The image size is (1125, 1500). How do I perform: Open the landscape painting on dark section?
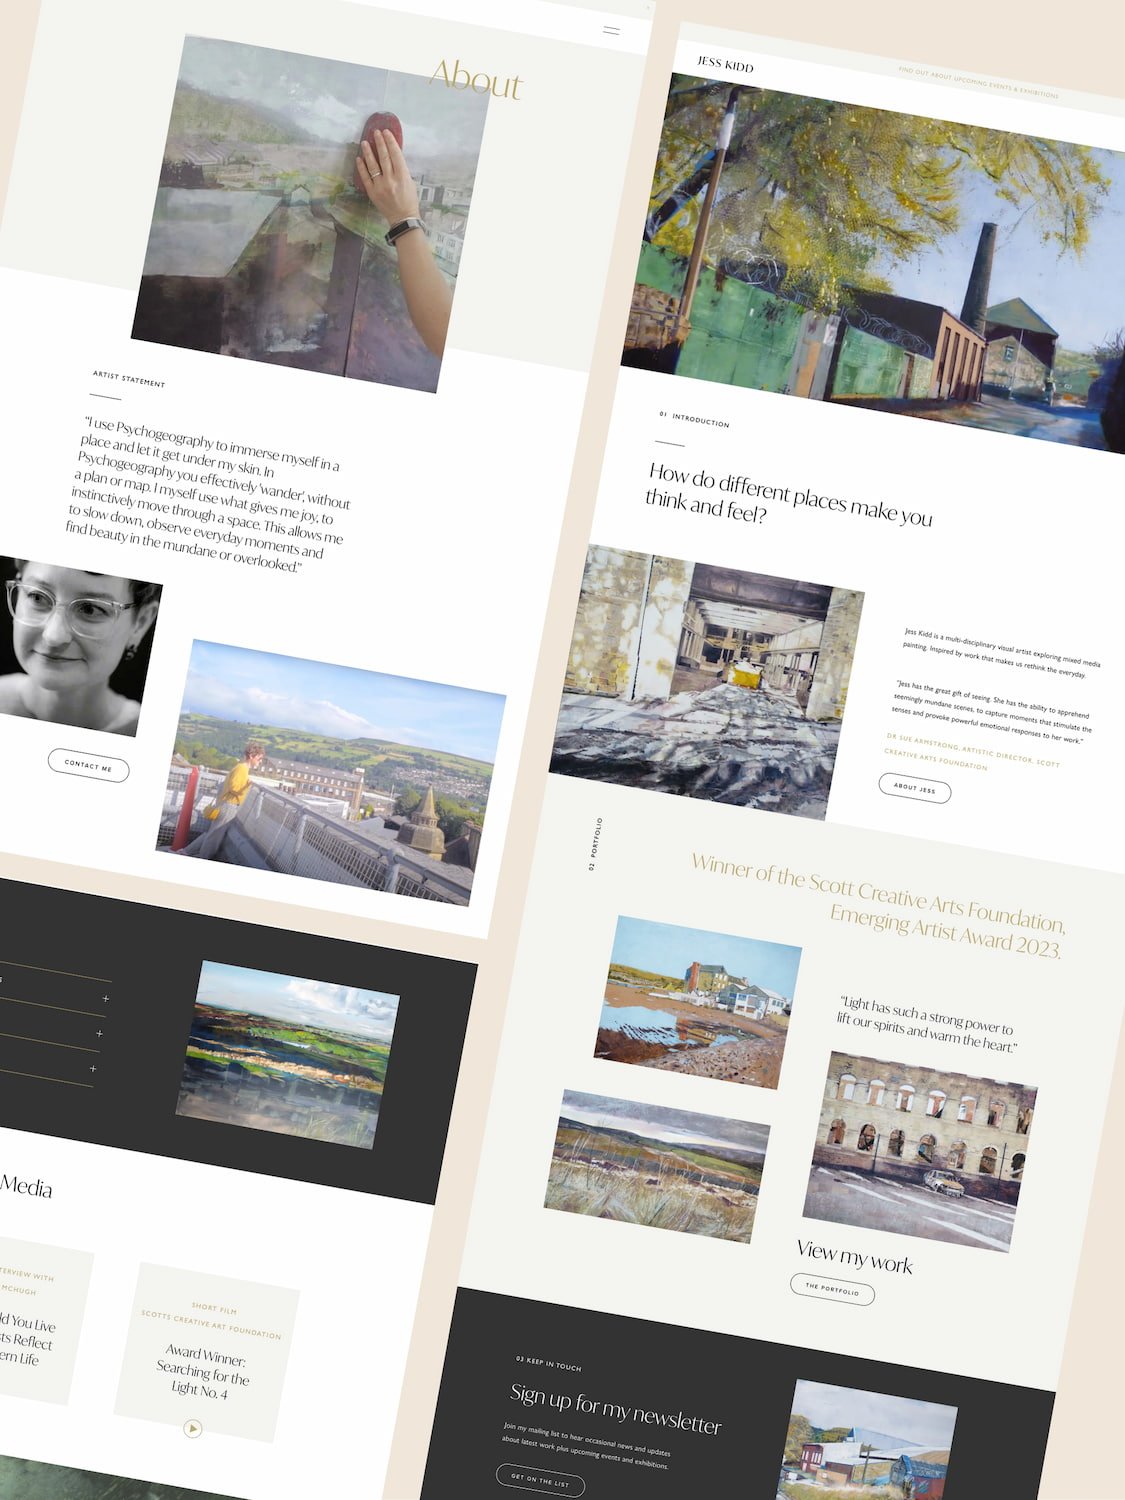tap(288, 1054)
